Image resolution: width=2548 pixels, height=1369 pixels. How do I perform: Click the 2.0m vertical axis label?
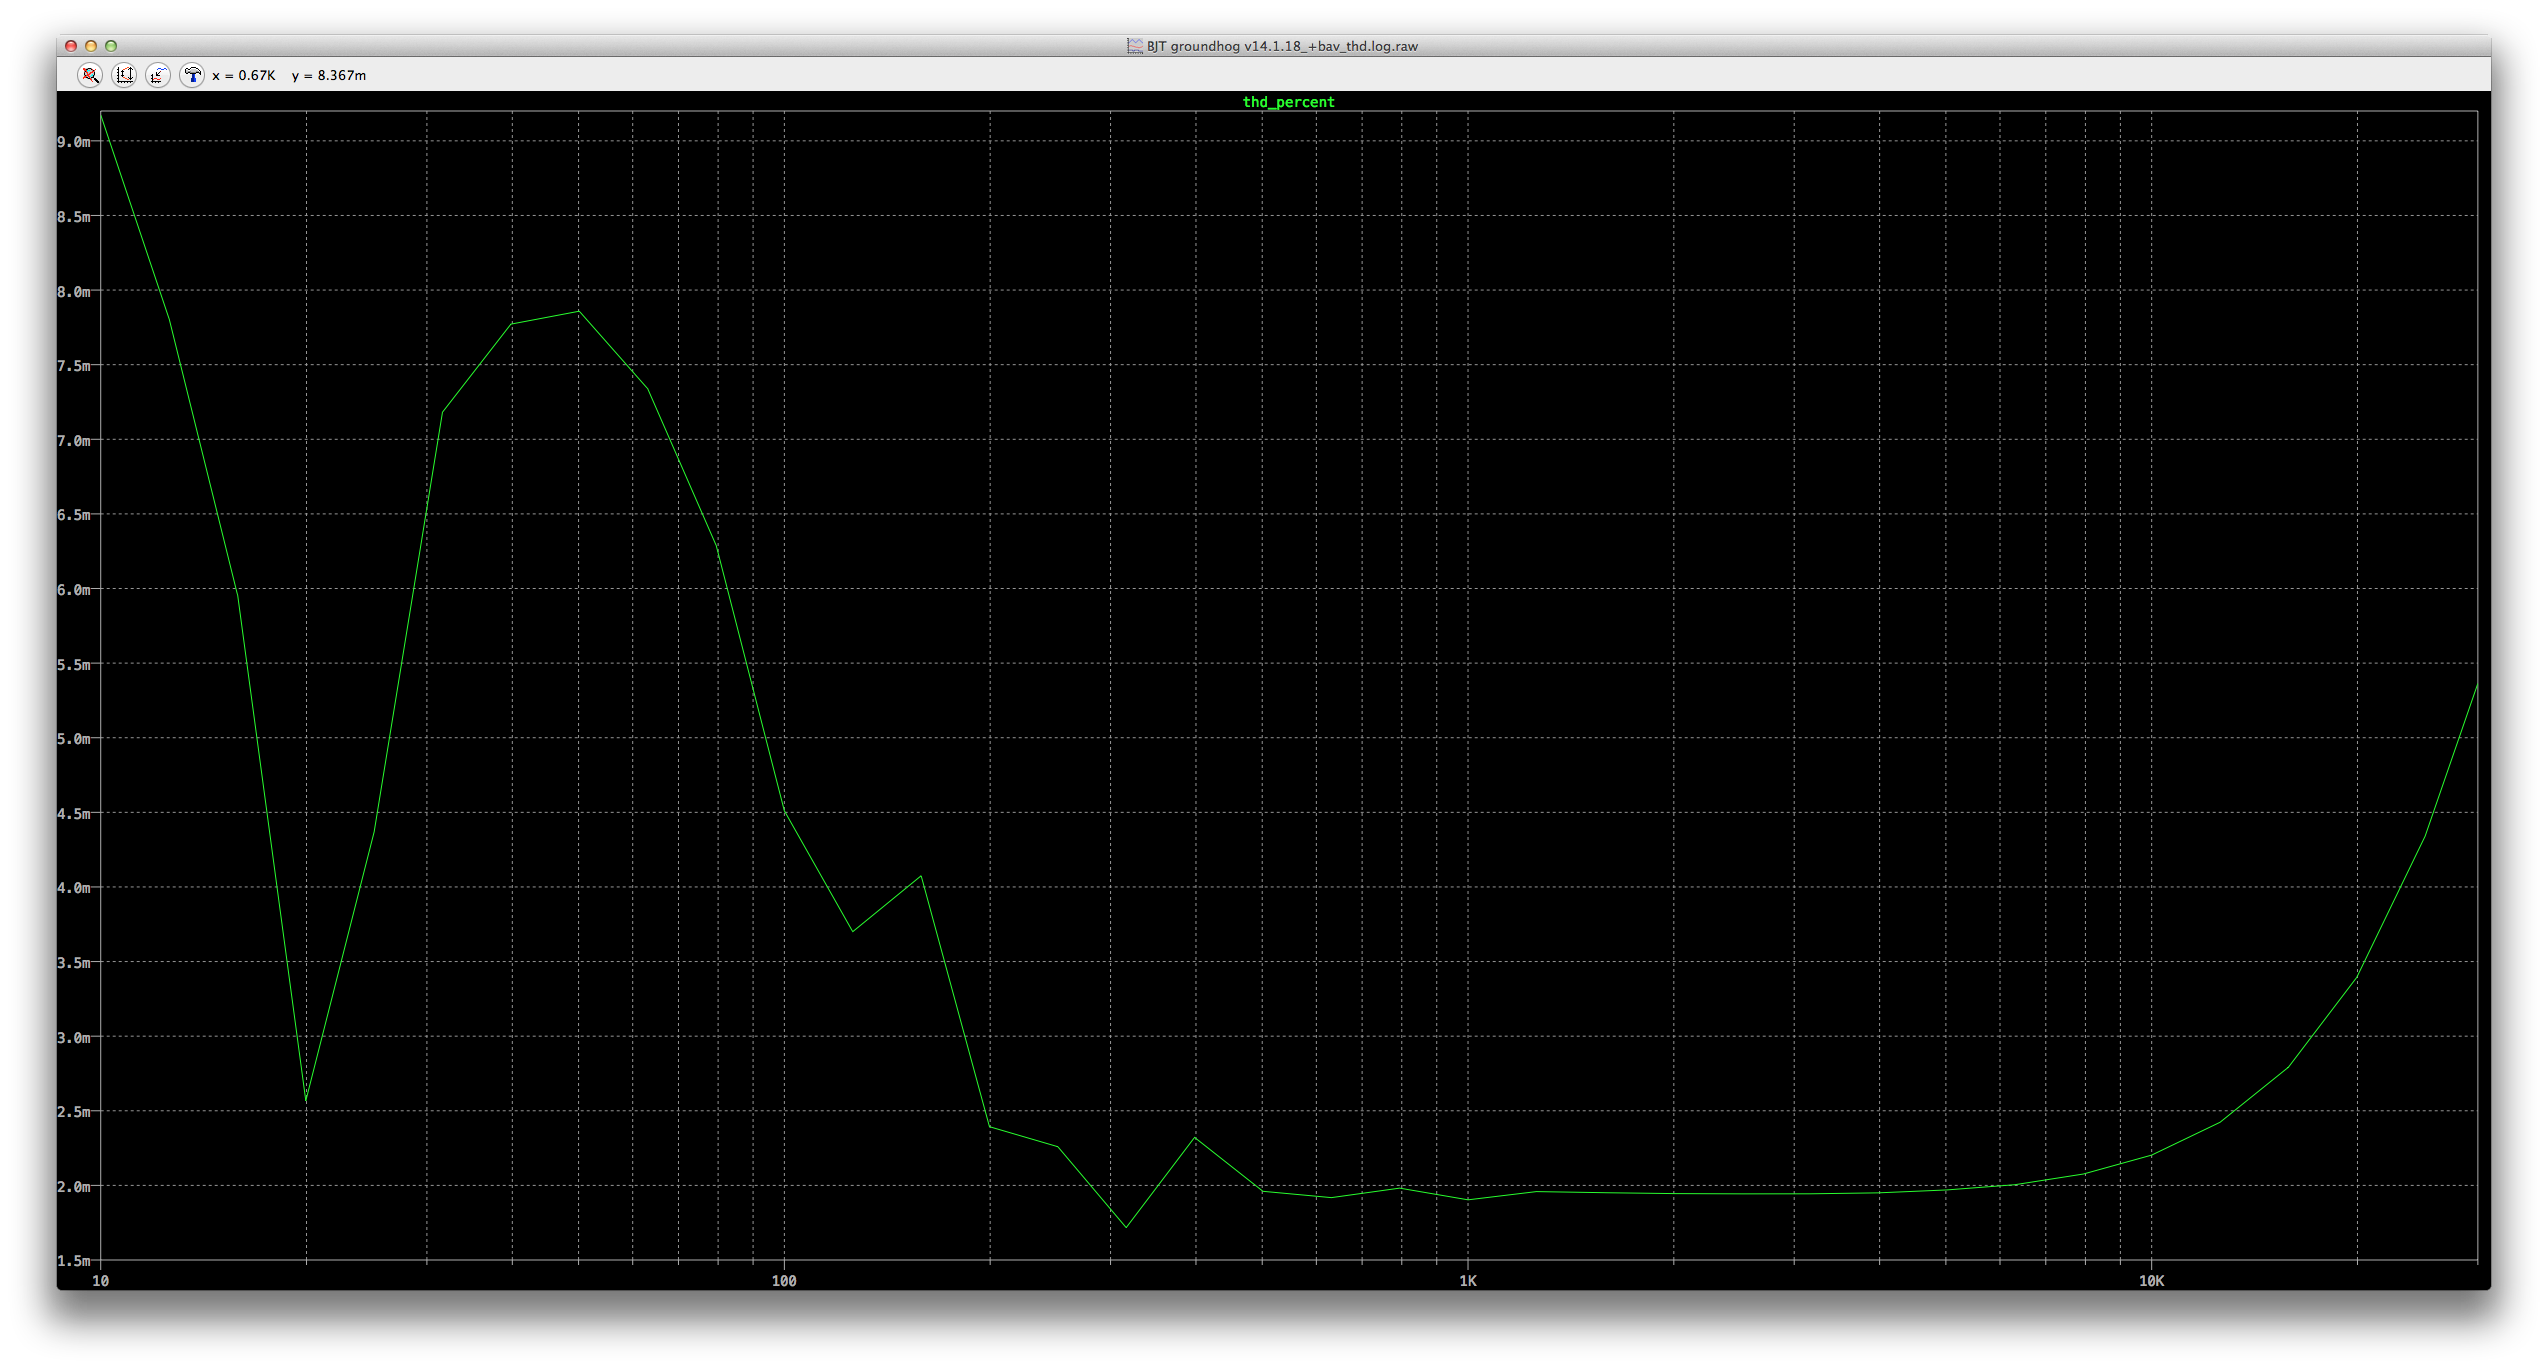[74, 1187]
